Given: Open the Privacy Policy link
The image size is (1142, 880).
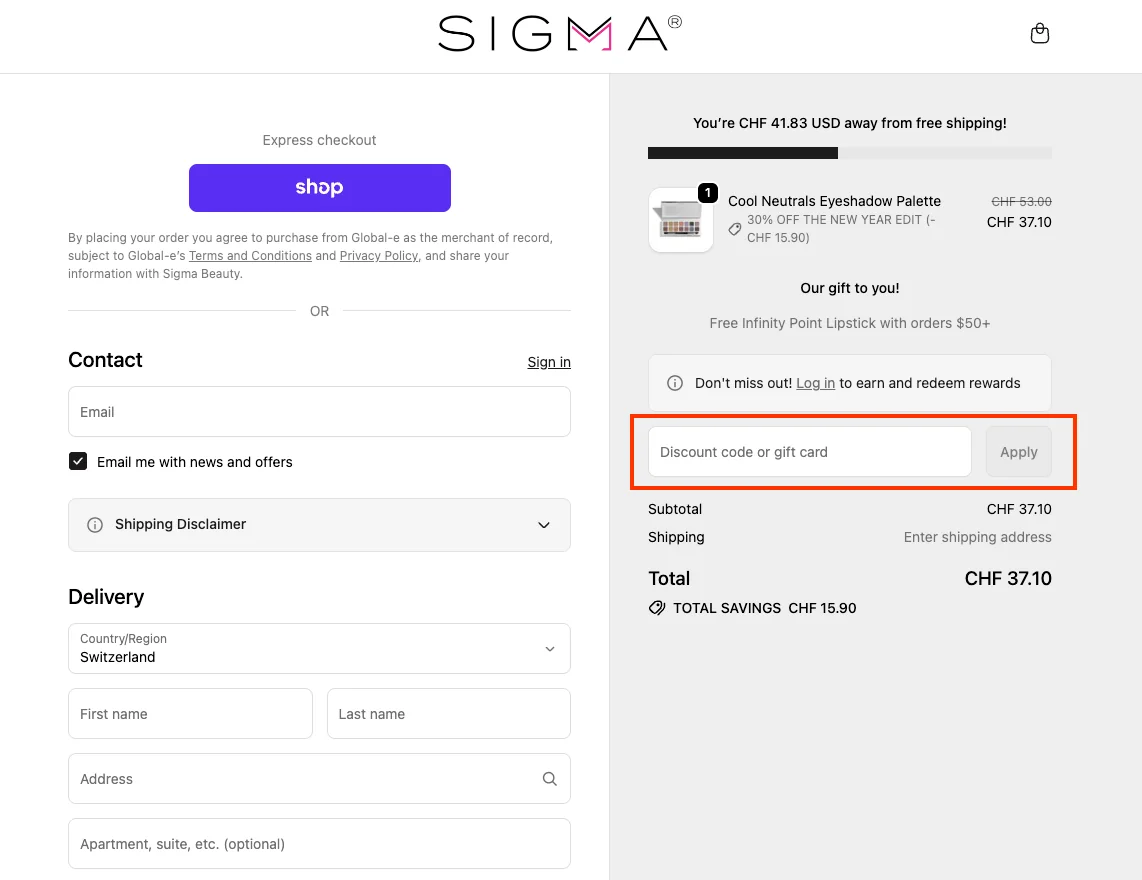Looking at the screenshot, I should pyautogui.click(x=378, y=255).
